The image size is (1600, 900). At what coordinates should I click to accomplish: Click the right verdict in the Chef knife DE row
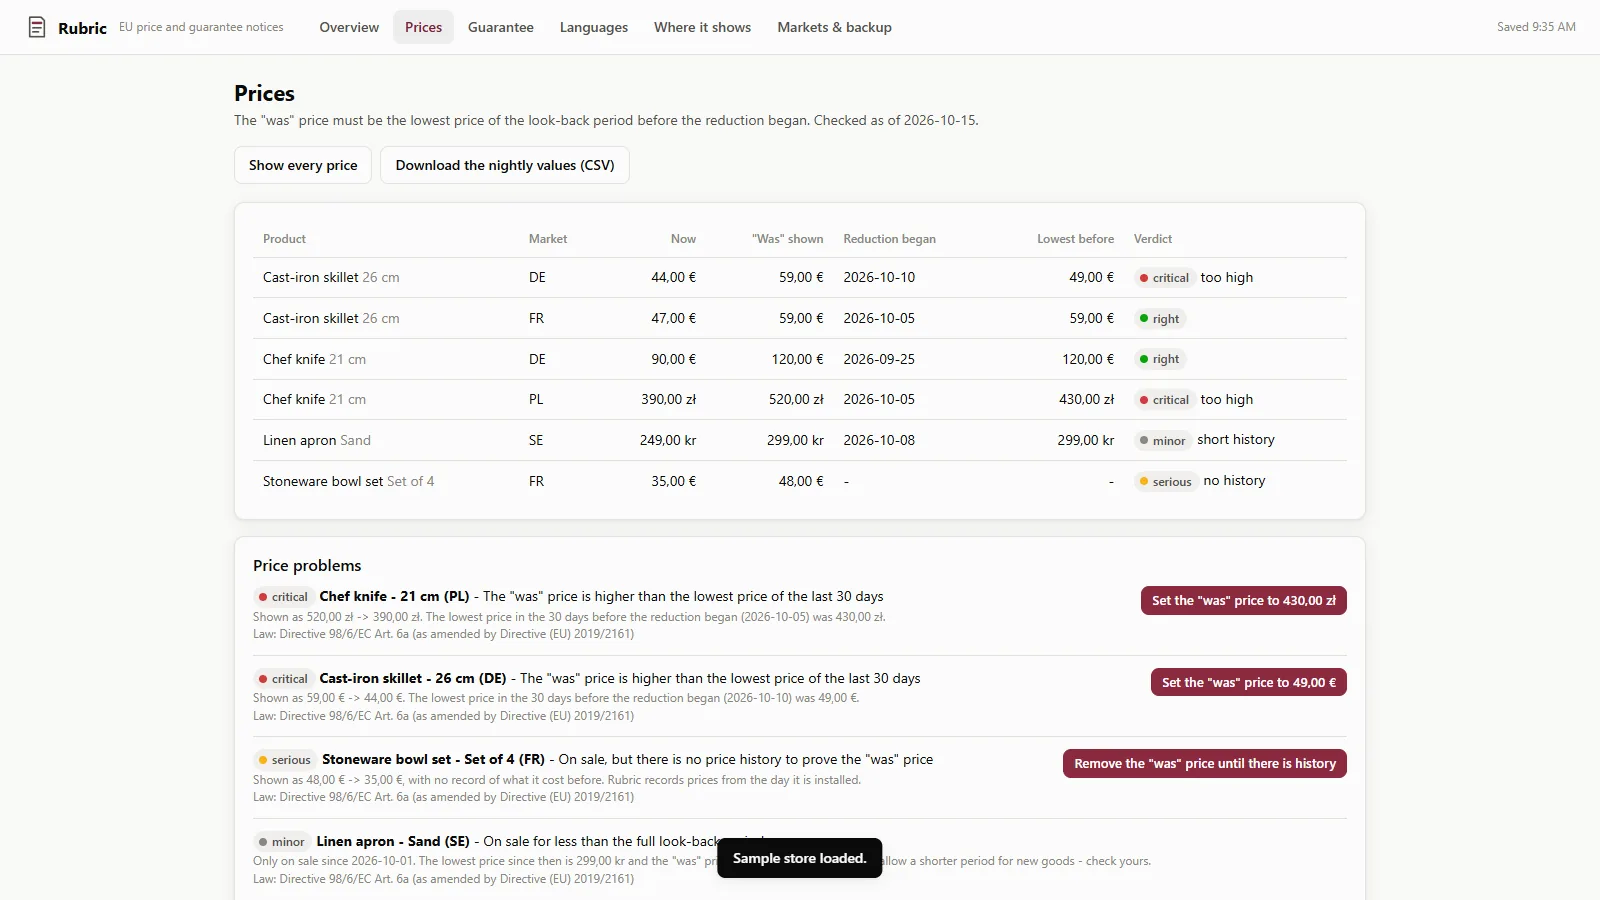[1160, 359]
